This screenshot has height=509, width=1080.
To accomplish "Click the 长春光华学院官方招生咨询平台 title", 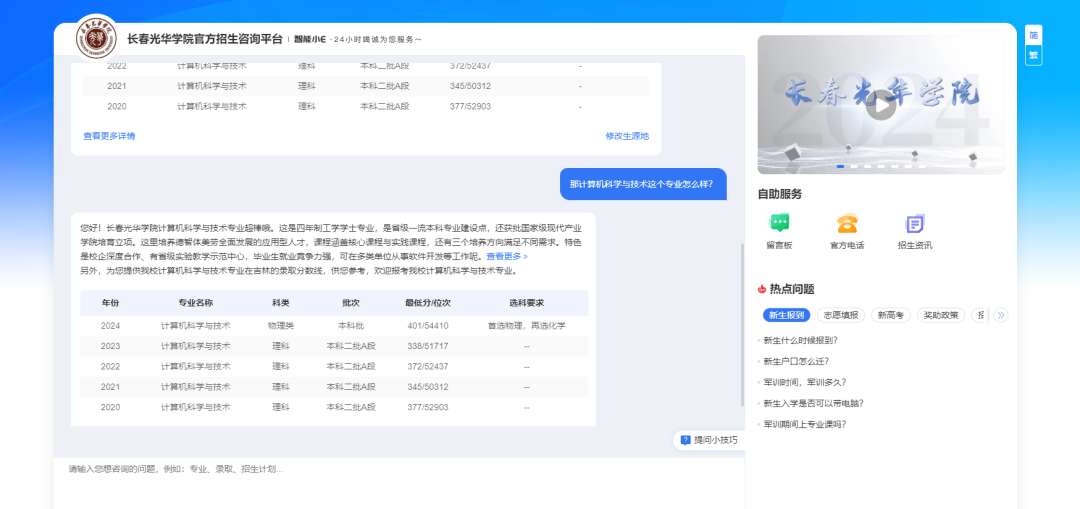I will click(x=205, y=39).
